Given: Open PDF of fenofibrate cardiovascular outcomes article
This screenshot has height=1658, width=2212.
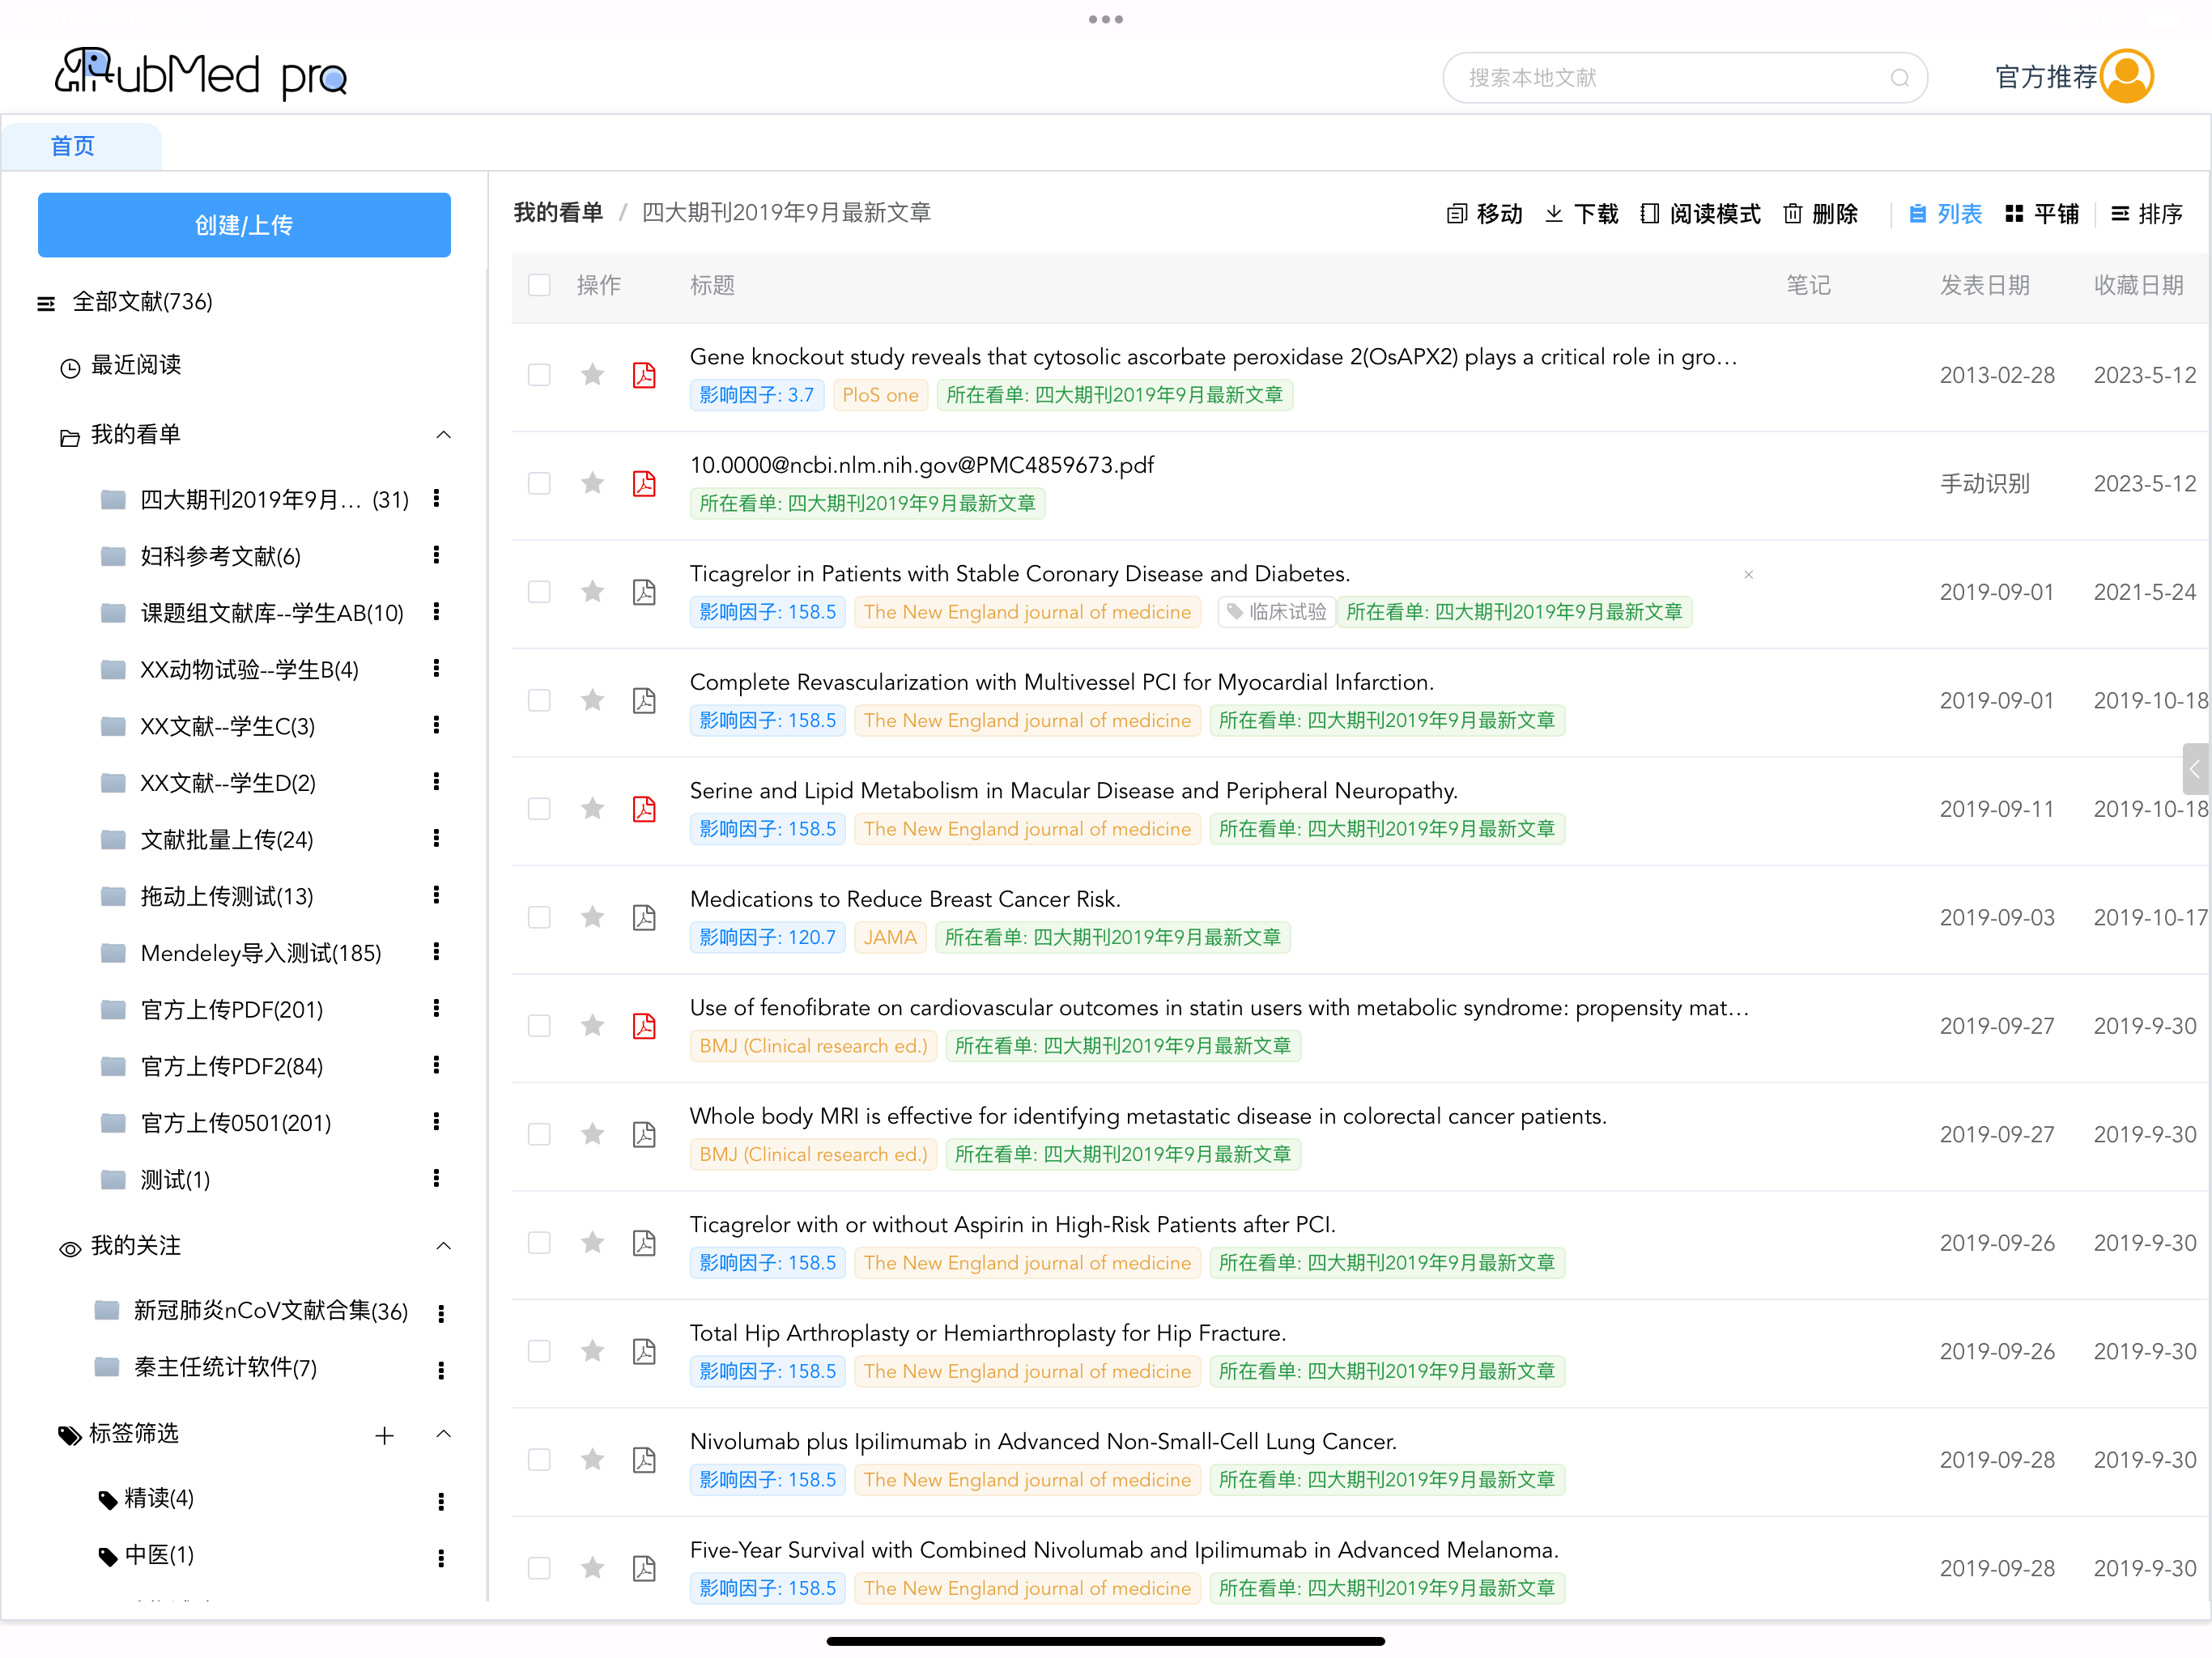Looking at the screenshot, I should [x=644, y=1026].
